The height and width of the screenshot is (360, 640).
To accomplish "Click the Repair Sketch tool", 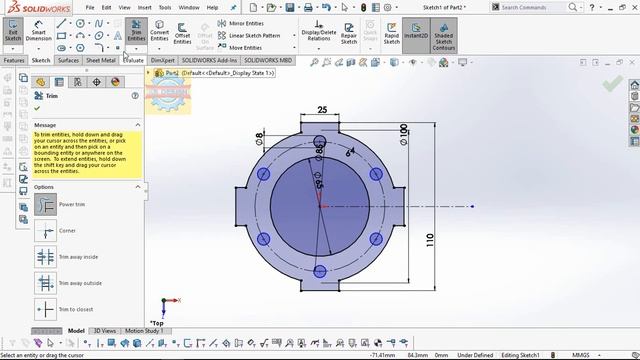I will pos(349,33).
